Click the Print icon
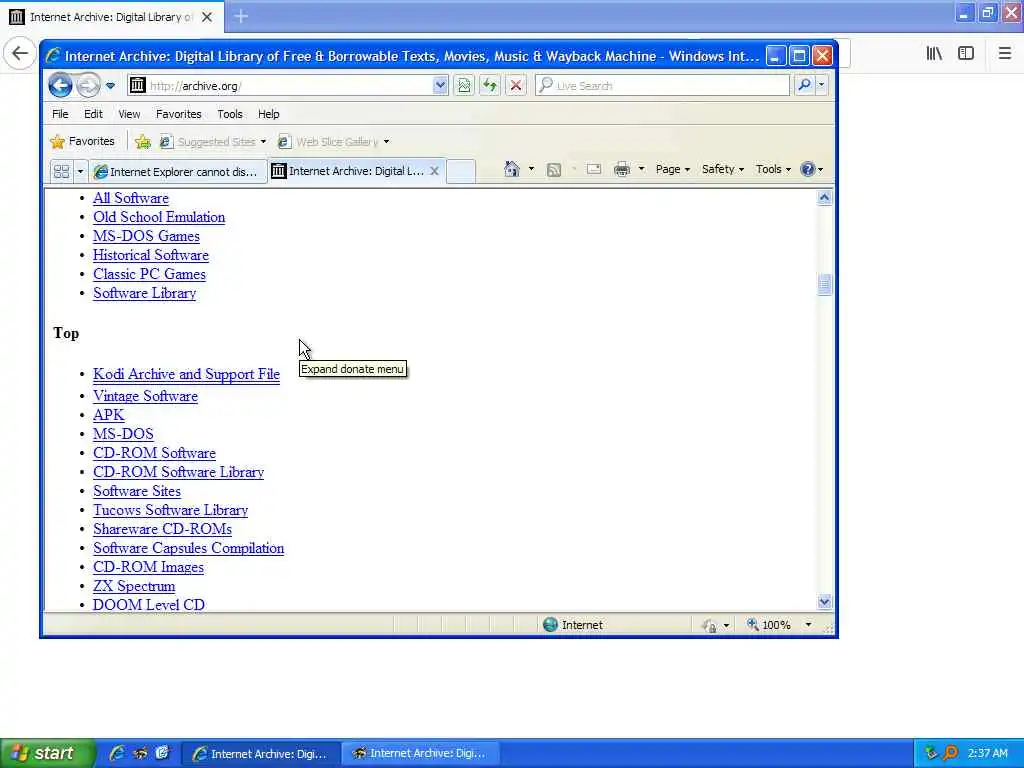This screenshot has width=1024, height=768. (x=622, y=169)
